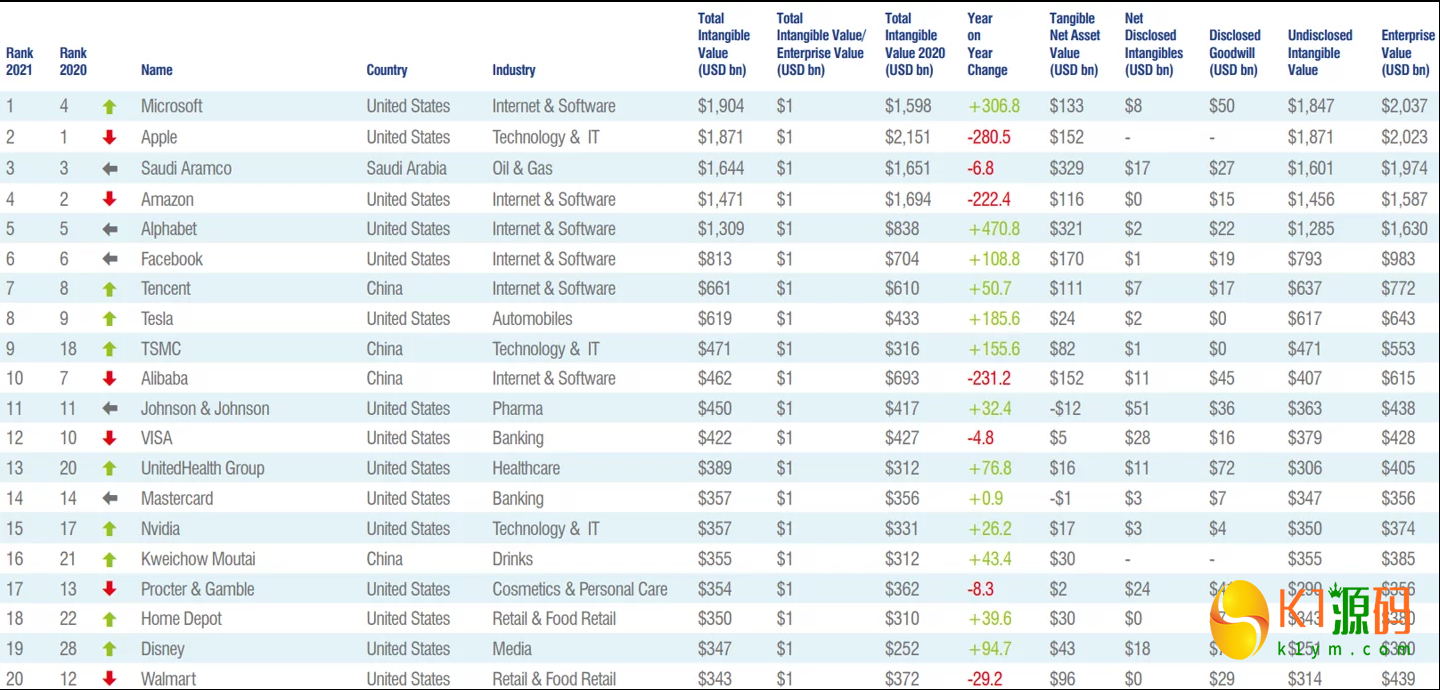Click the "Year on Year Change" column header
1440x690 pixels.
pyautogui.click(x=987, y=44)
